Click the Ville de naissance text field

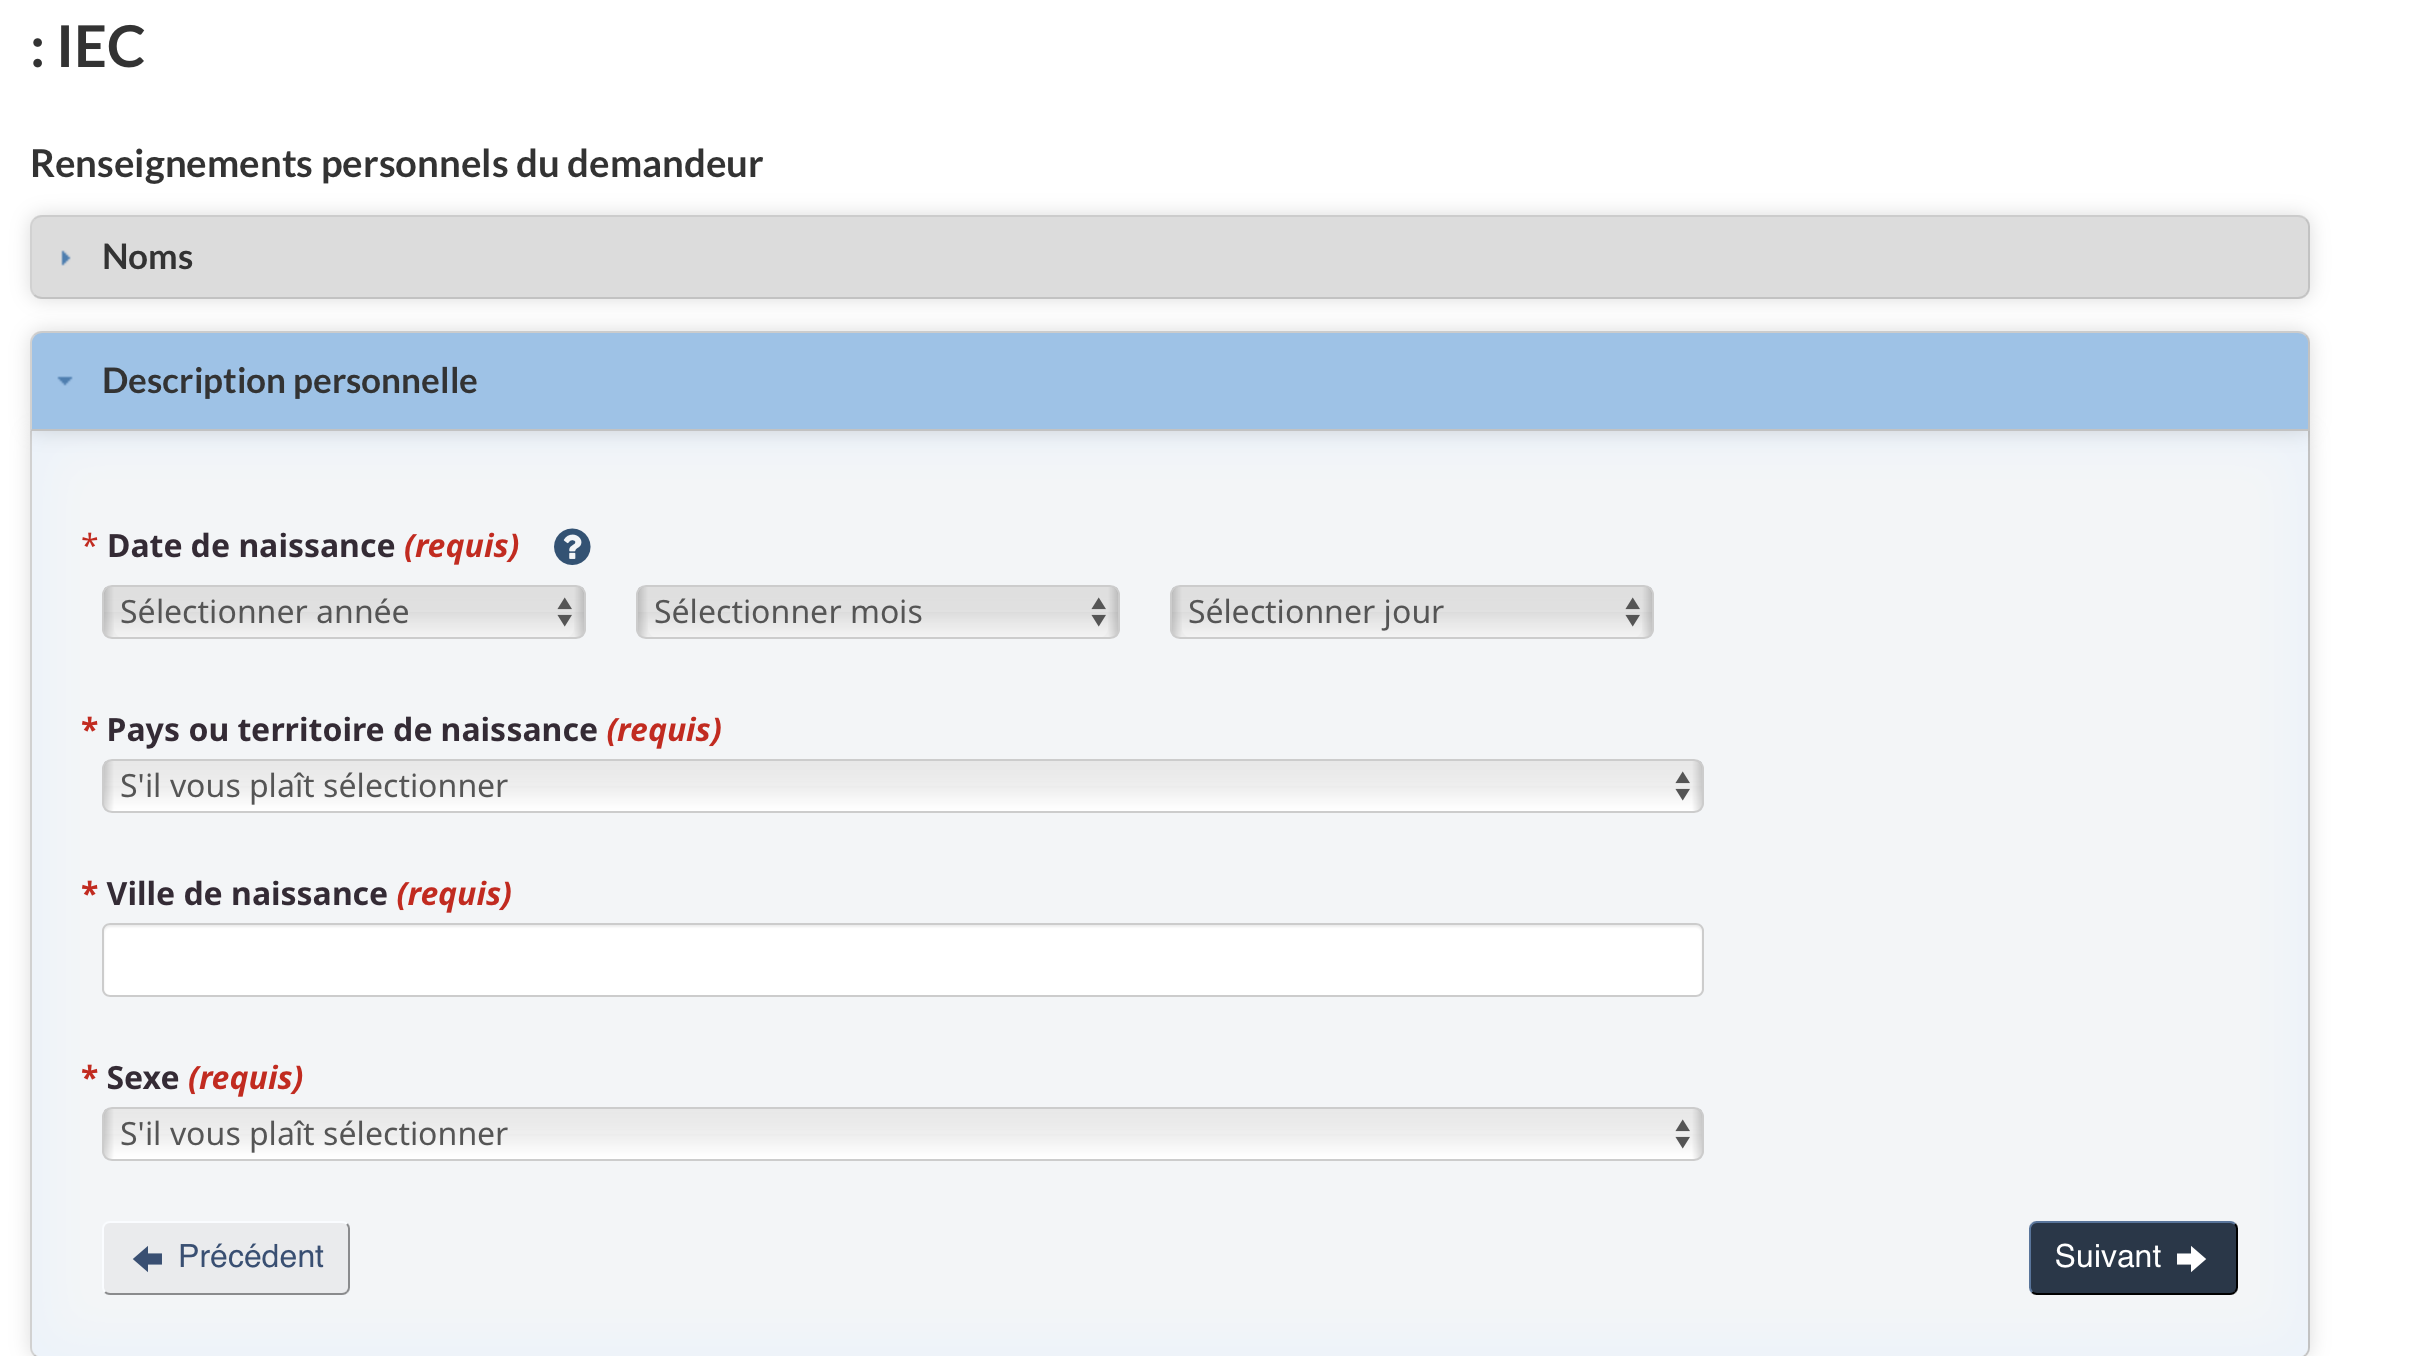(x=902, y=960)
